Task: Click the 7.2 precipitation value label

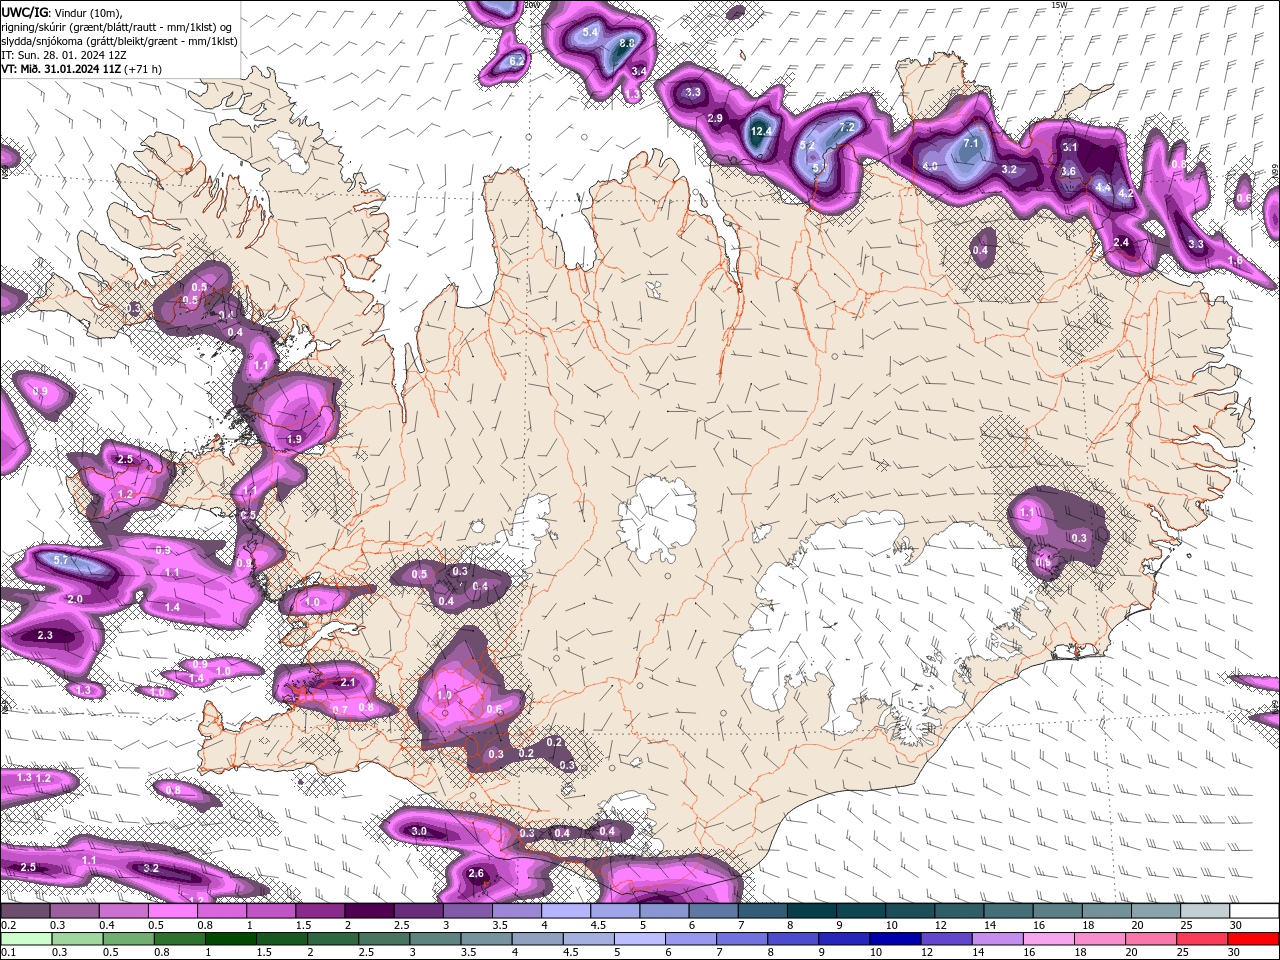Action: [847, 128]
